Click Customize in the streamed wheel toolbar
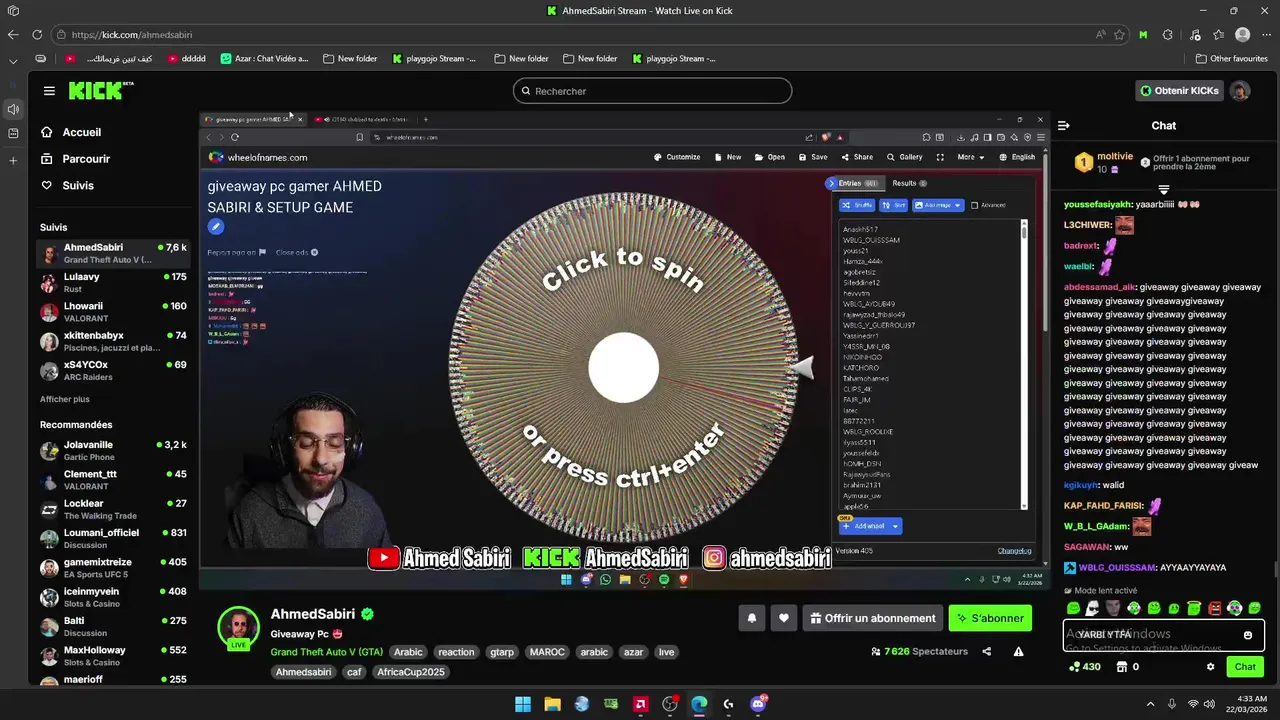The width and height of the screenshot is (1280, 720). [x=677, y=157]
